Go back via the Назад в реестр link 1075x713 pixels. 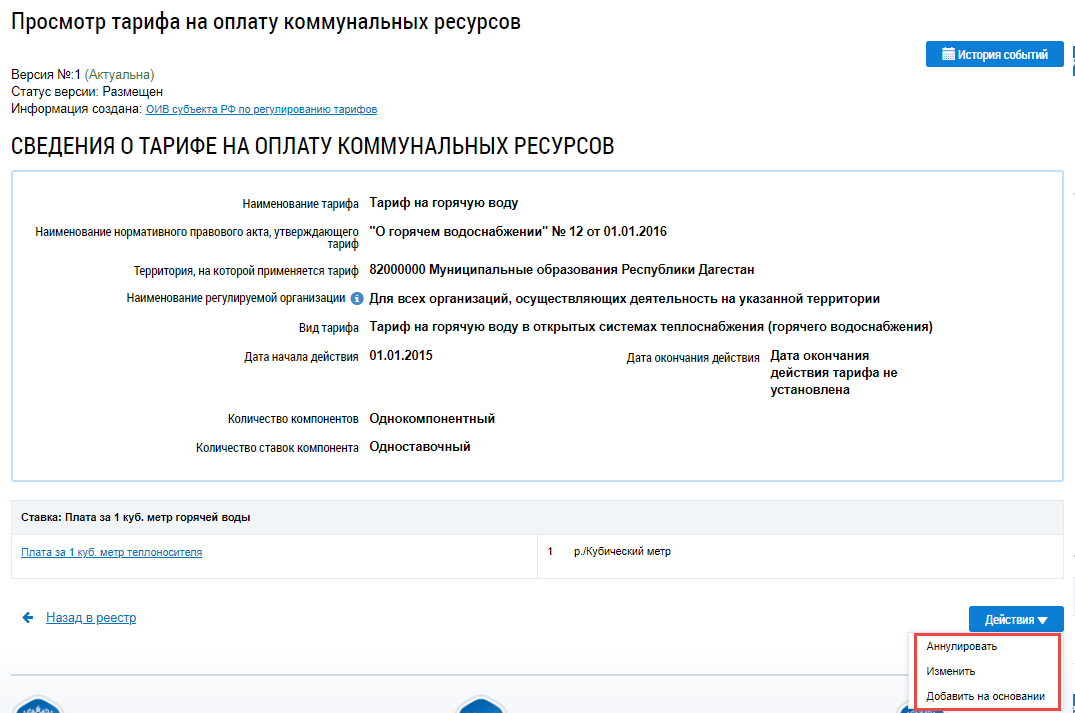pyautogui.click(x=91, y=618)
